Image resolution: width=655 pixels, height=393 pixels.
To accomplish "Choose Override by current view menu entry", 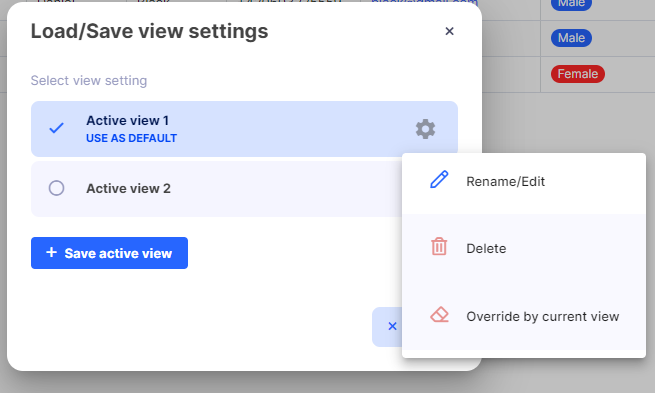I will 524,316.
